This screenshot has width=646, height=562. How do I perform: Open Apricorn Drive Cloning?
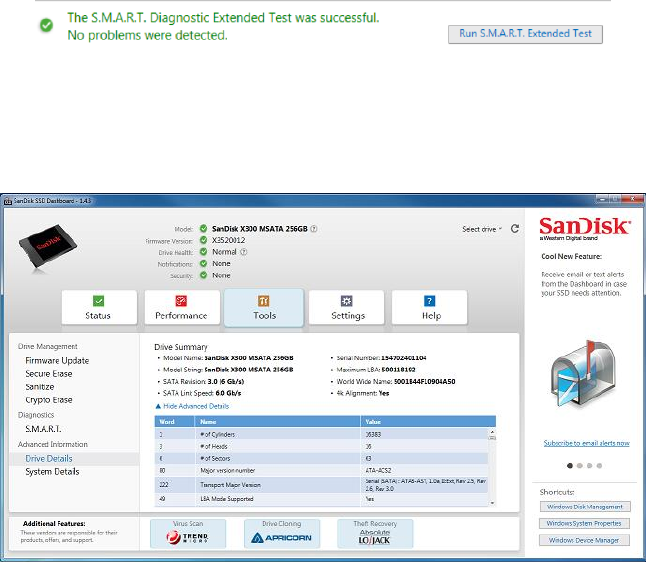pos(282,534)
